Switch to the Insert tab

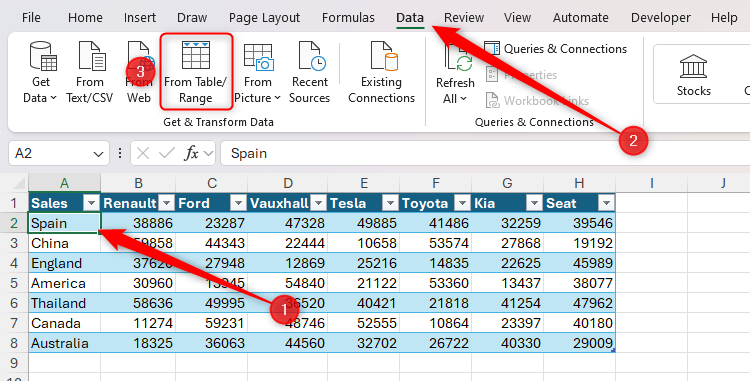pyautogui.click(x=140, y=18)
